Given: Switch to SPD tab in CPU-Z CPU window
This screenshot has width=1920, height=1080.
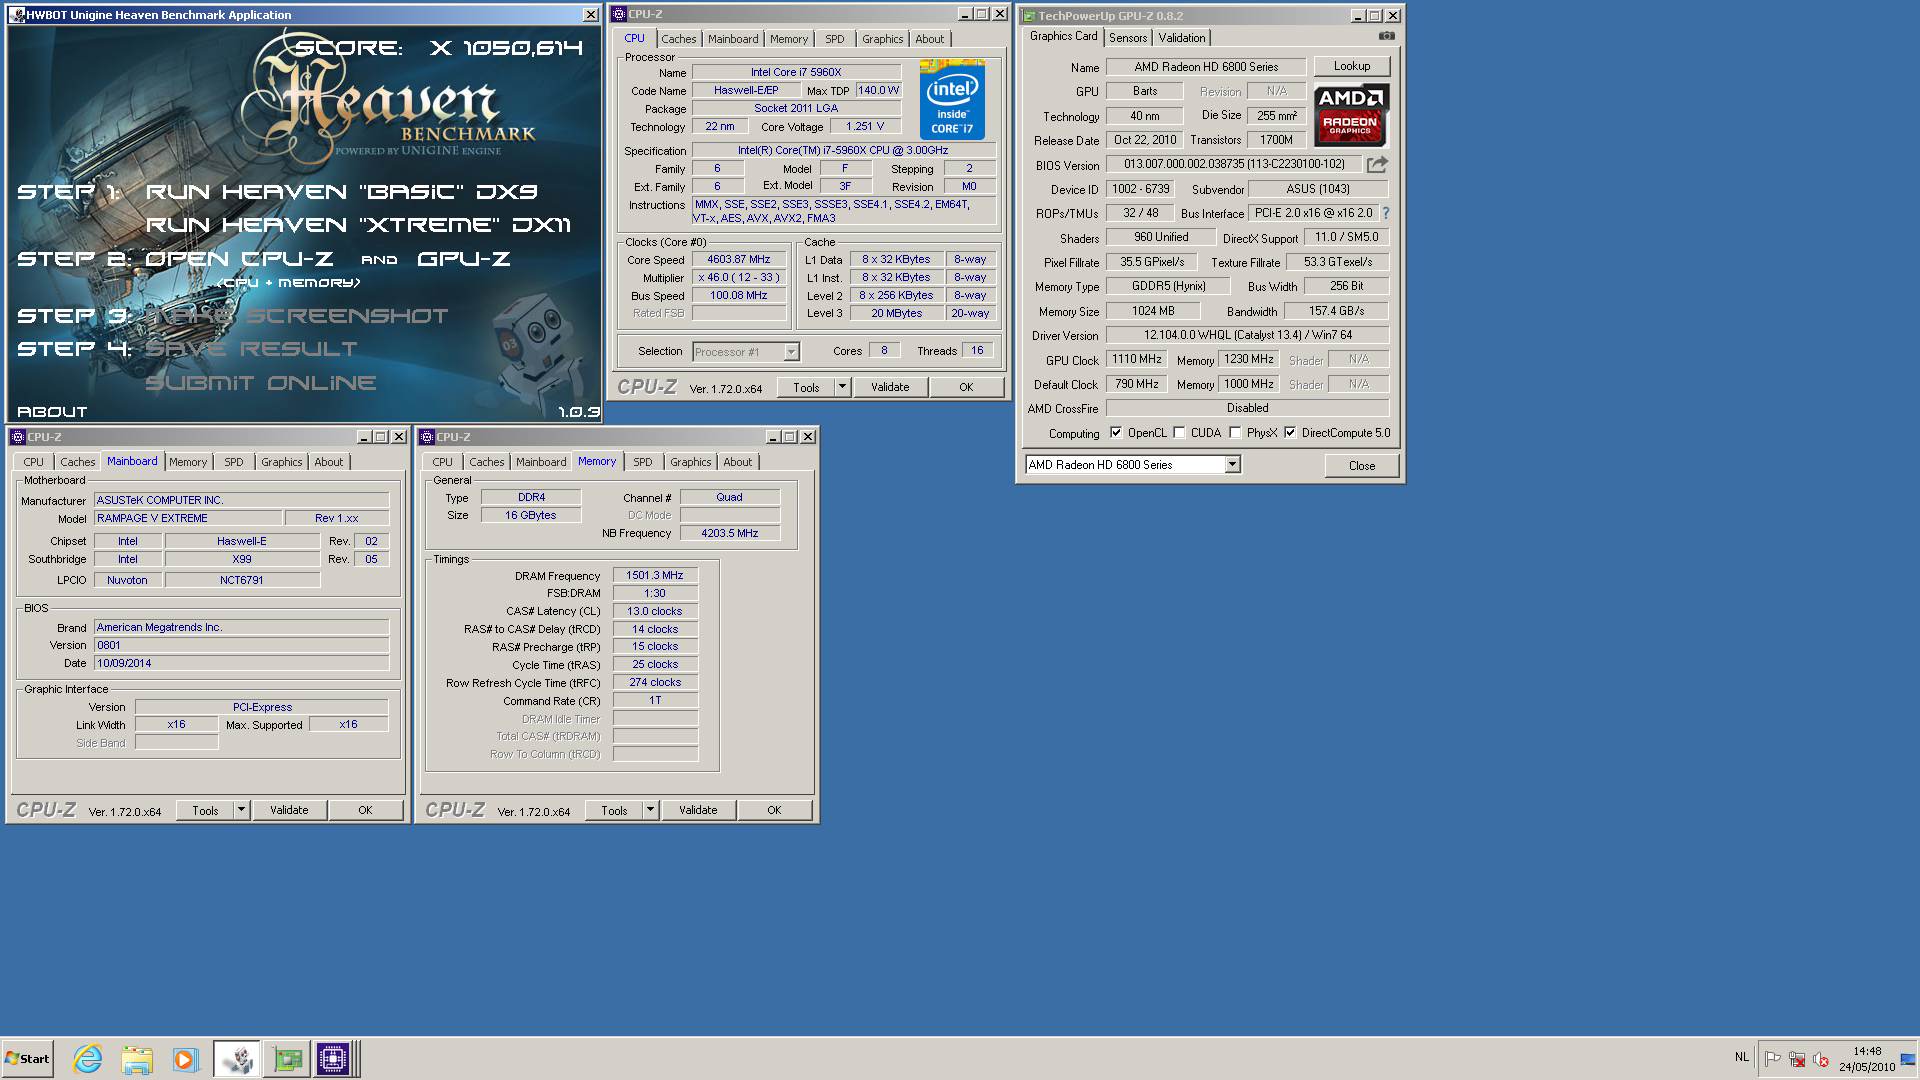Looking at the screenshot, I should 835,39.
